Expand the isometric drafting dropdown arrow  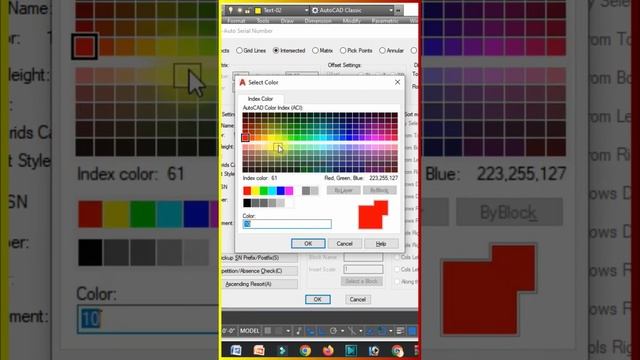360,331
